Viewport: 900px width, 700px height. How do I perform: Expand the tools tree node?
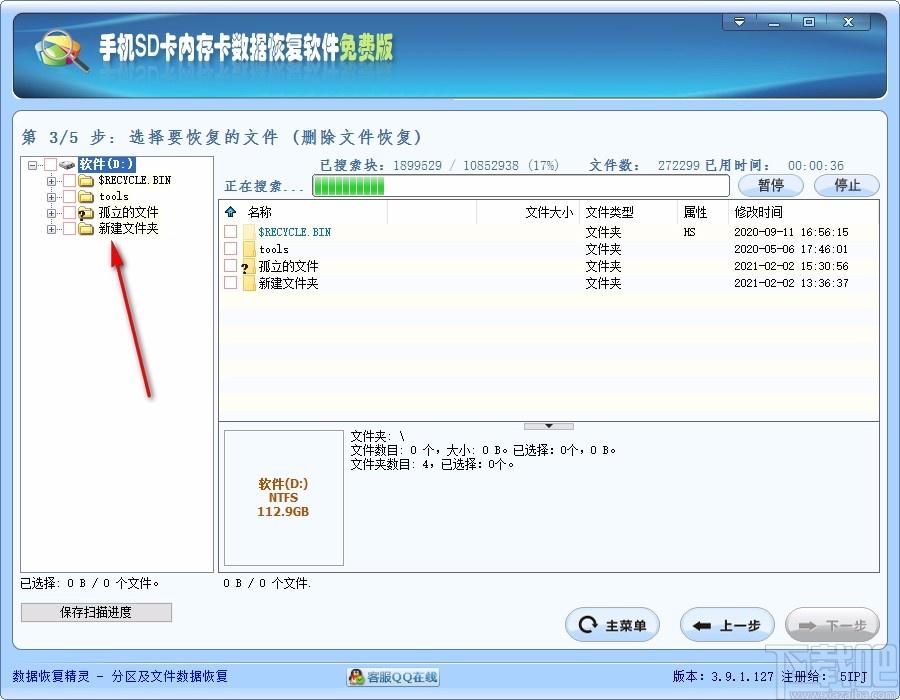click(x=51, y=197)
